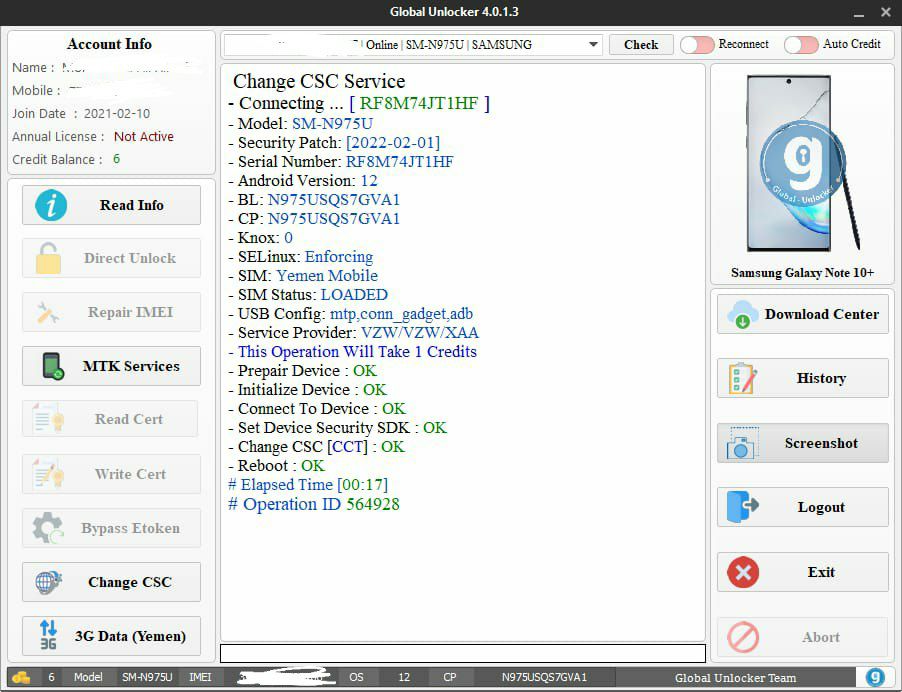Click the Write Cert pencil document icon

pos(48,473)
